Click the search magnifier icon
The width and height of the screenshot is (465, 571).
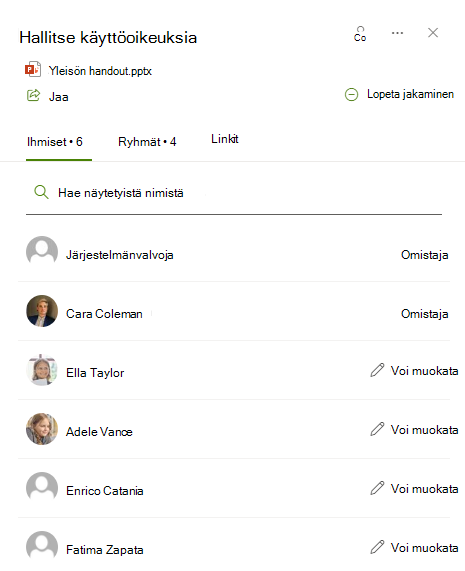(x=41, y=192)
